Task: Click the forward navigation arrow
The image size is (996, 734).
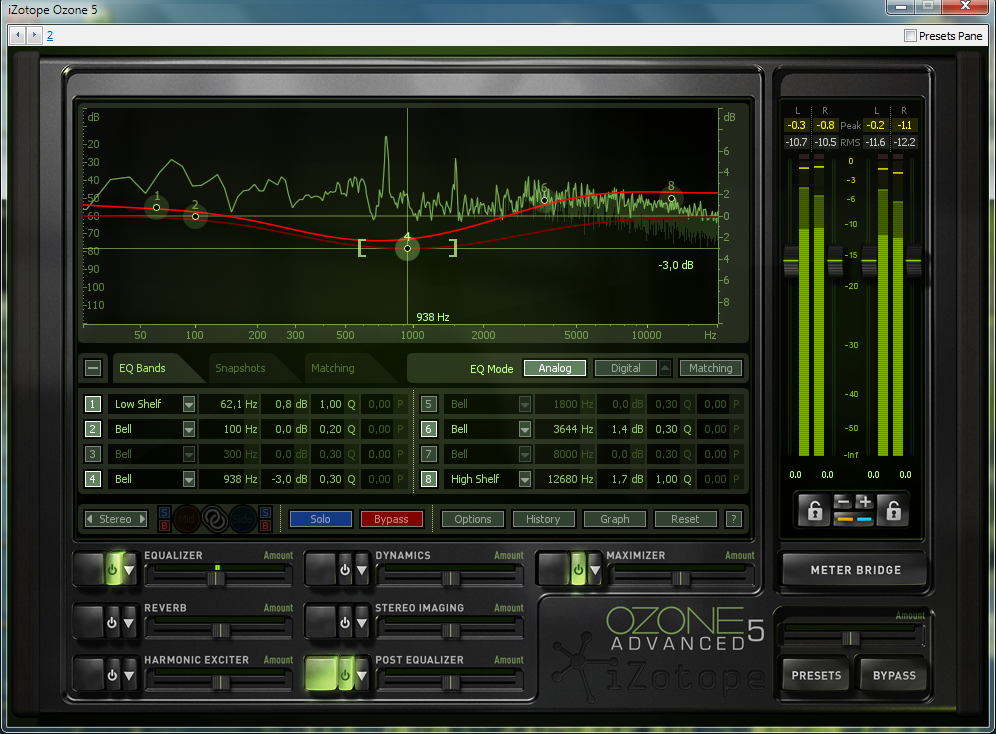Action: 34,36
